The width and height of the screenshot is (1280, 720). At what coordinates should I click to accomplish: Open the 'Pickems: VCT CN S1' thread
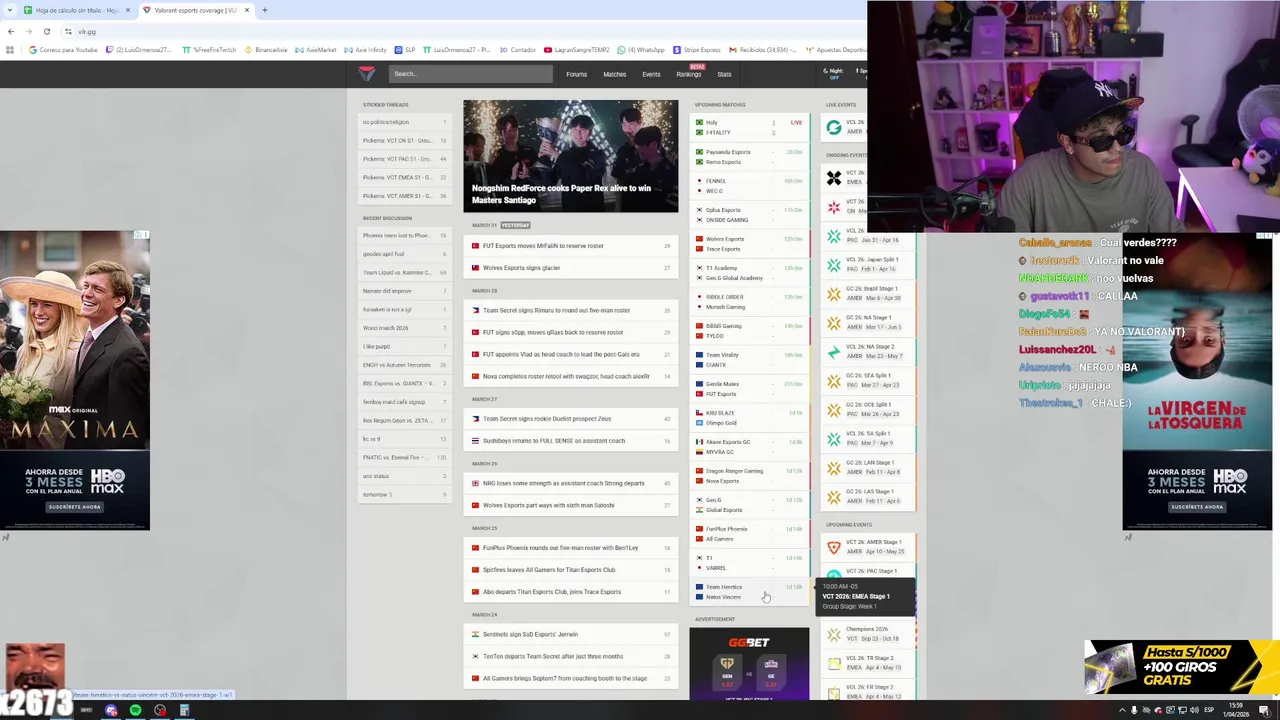pyautogui.click(x=405, y=141)
